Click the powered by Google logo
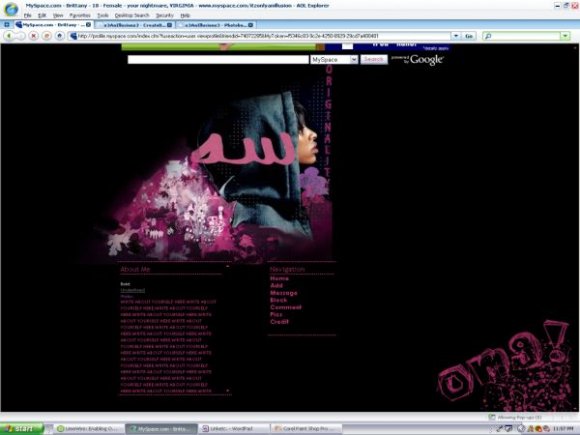Image resolution: width=580 pixels, height=435 pixels. point(417,60)
